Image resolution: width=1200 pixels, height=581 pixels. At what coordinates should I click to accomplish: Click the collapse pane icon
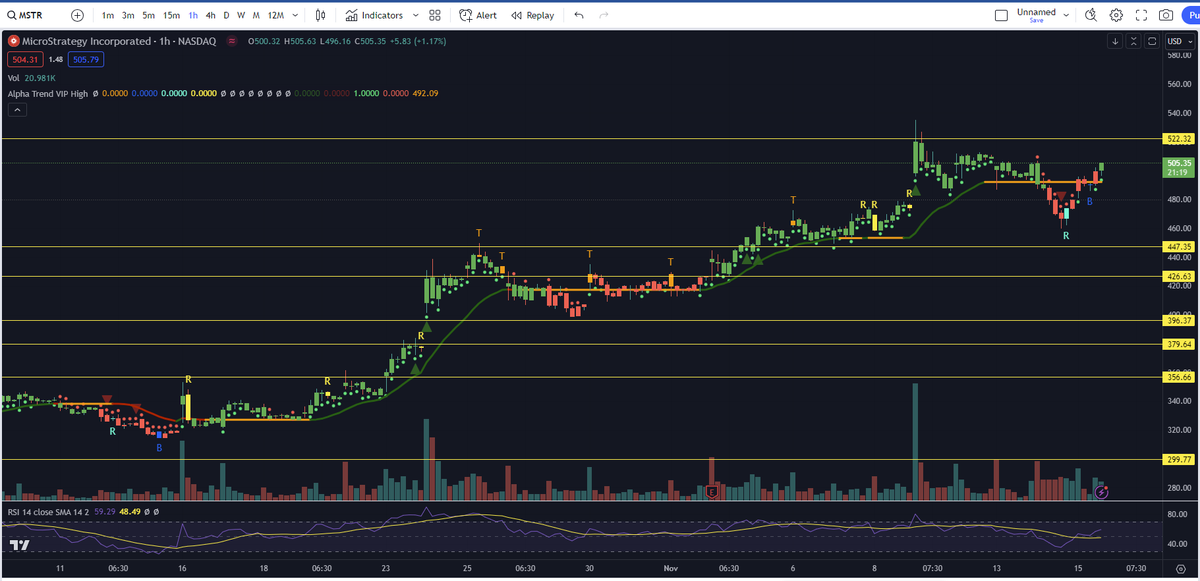click(x=1133, y=41)
